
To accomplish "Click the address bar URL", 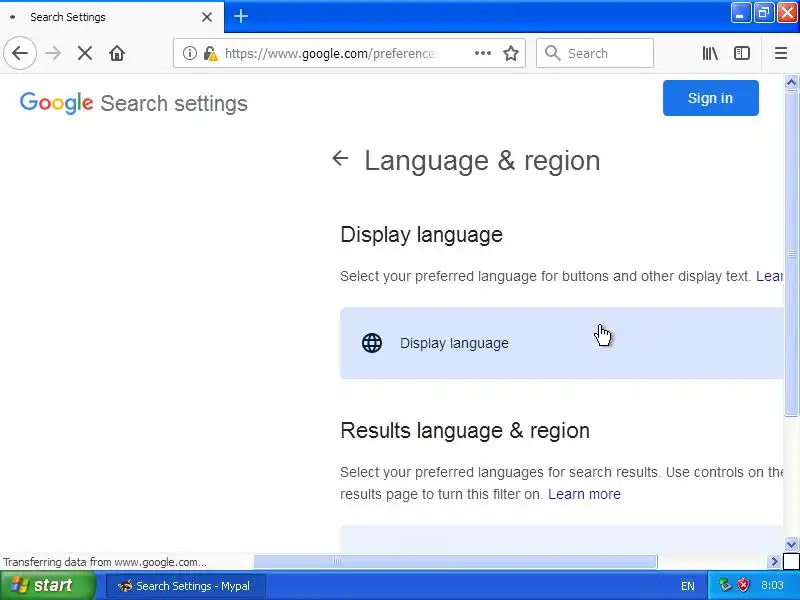I will pyautogui.click(x=330, y=53).
